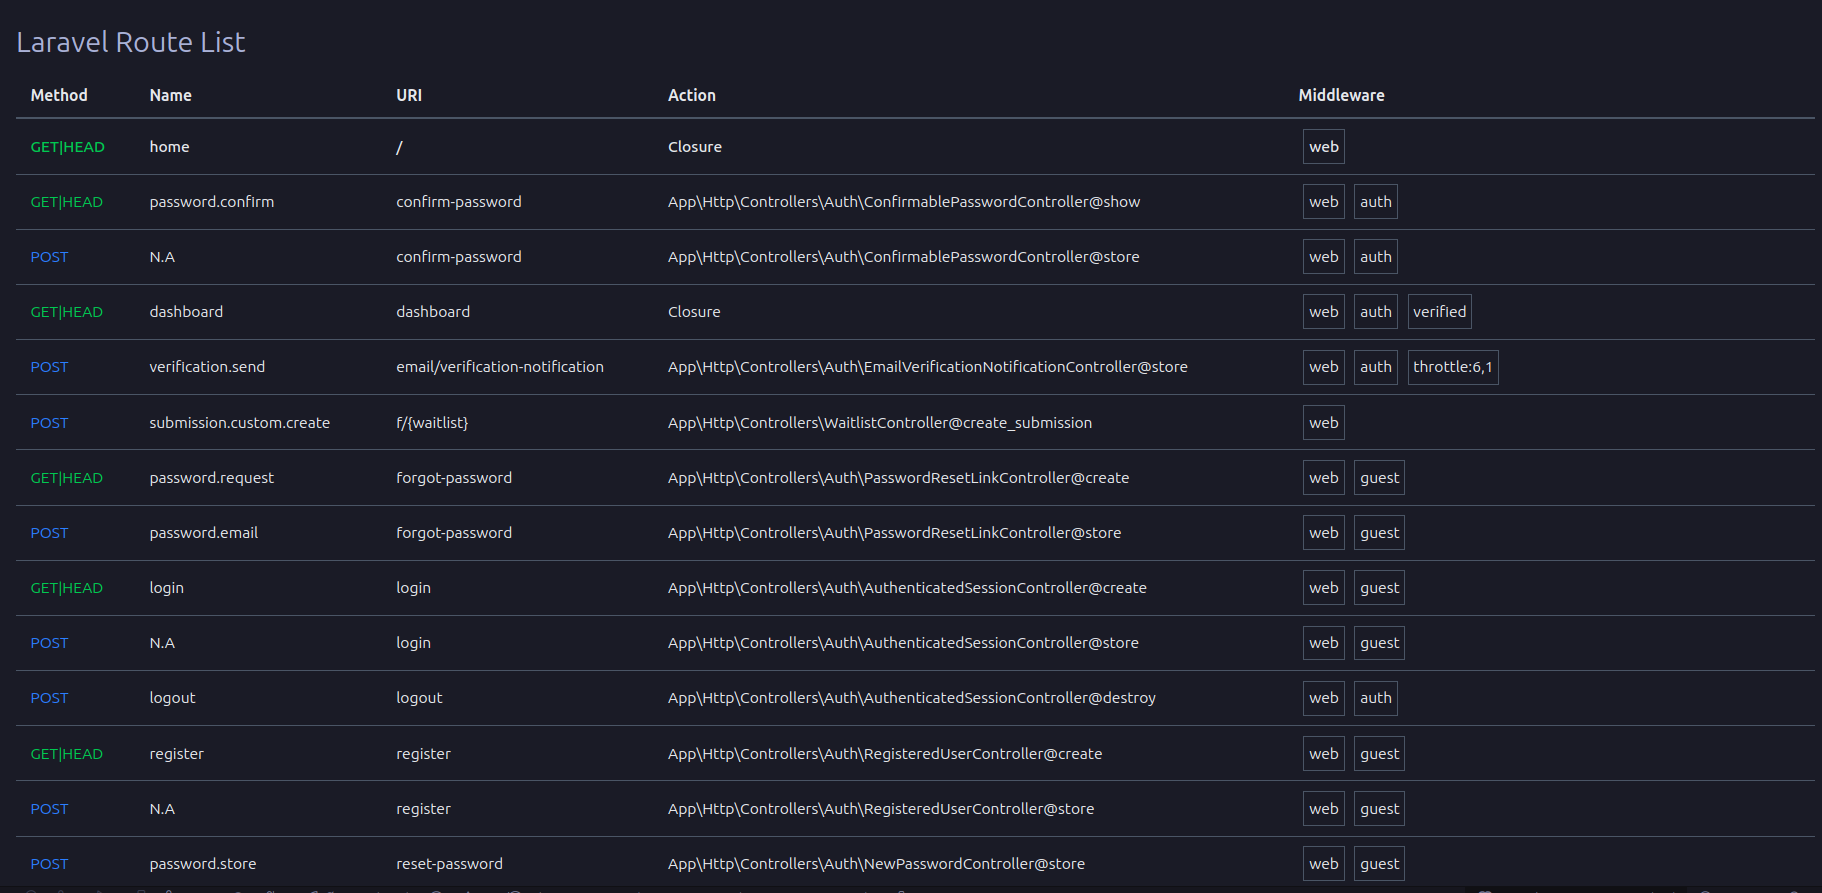This screenshot has height=893, width=1822.
Task: Click guest badge in password.request row
Action: coord(1379,478)
